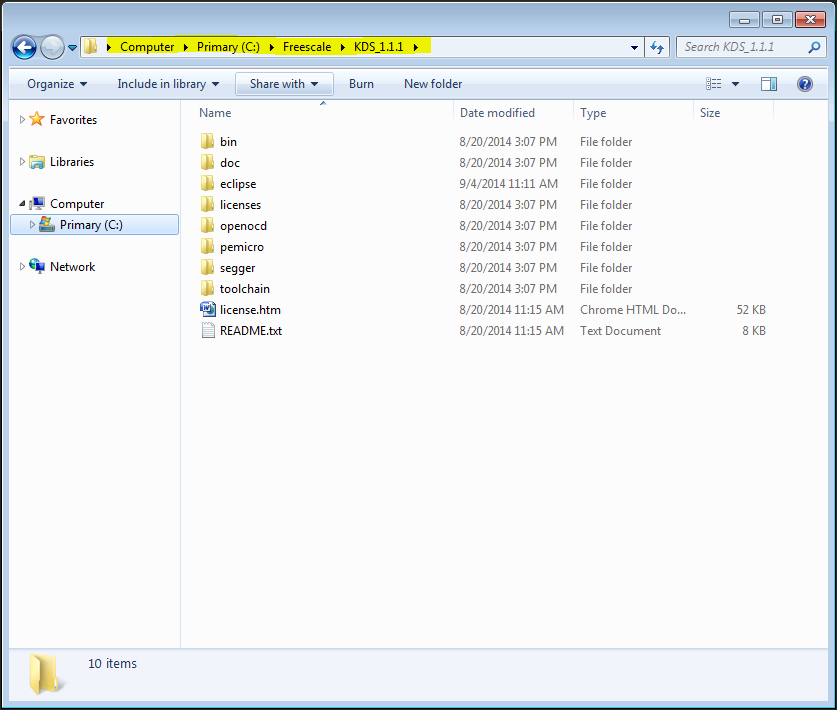
Task: Open the address bar history dropdown
Action: coord(634,48)
